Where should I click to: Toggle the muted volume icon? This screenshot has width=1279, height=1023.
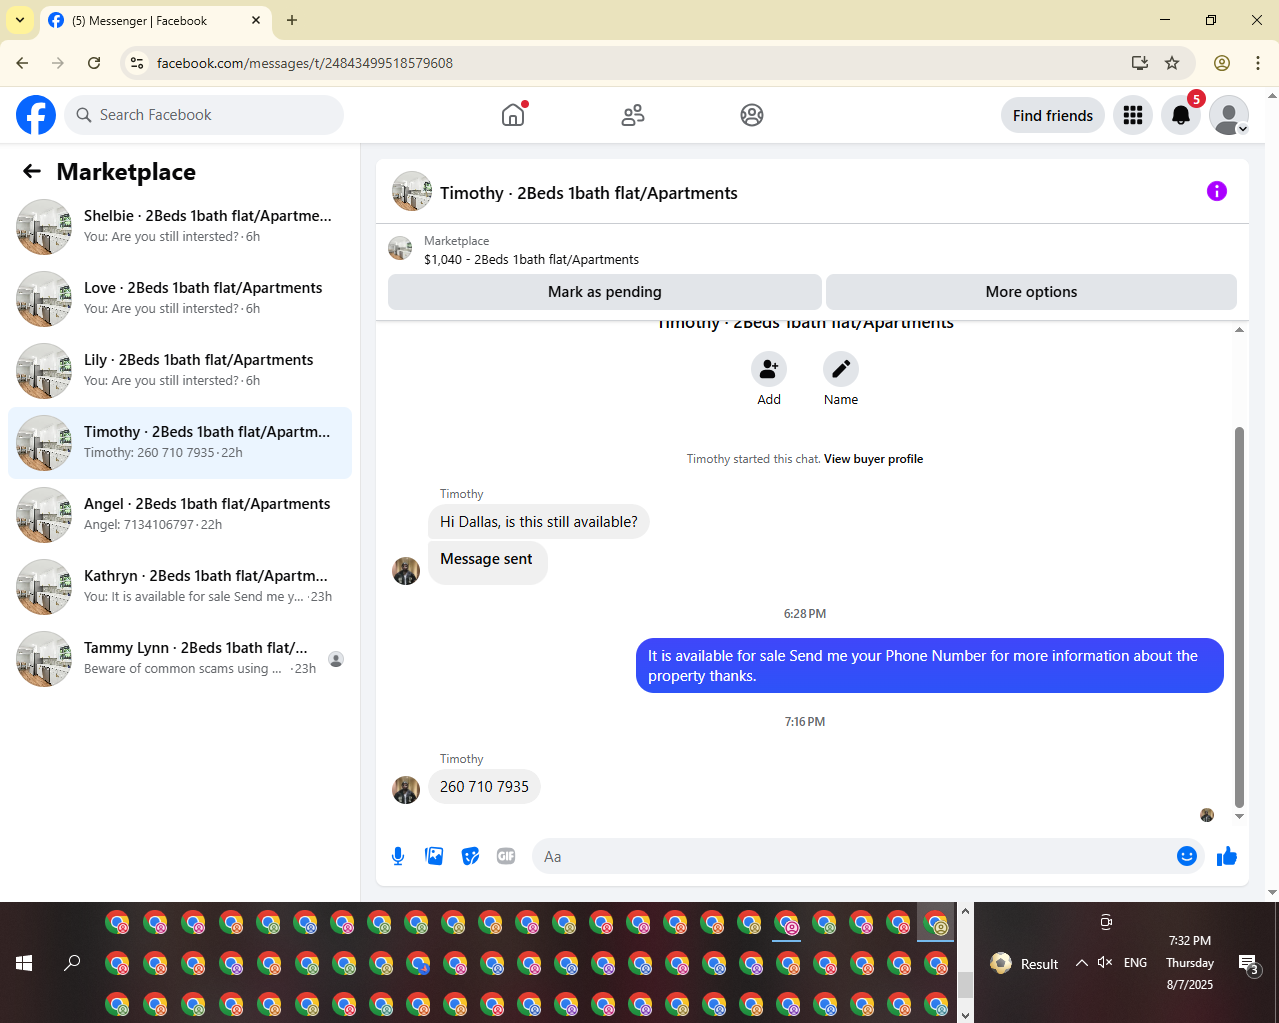tap(1105, 963)
